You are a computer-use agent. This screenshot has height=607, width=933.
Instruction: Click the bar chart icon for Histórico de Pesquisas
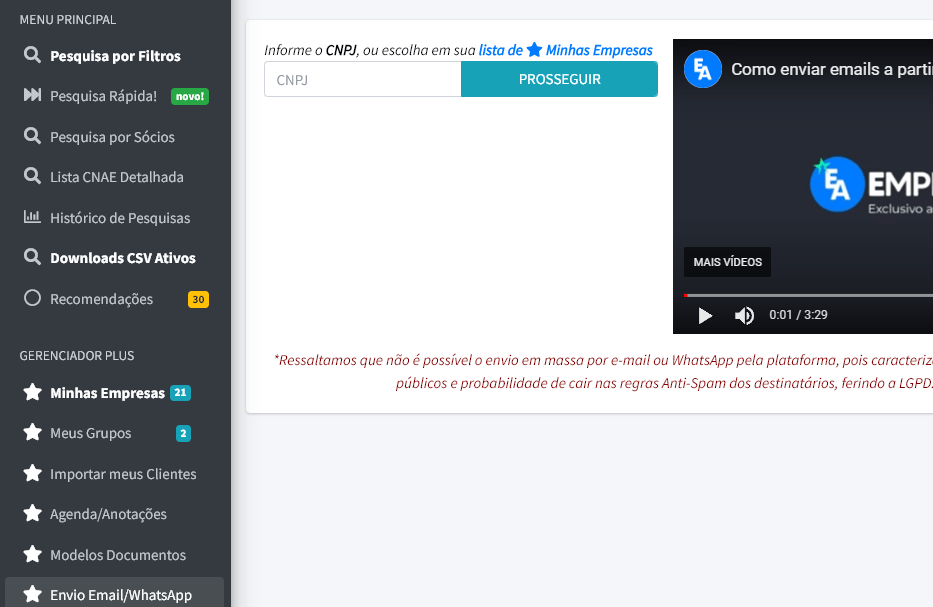32,218
